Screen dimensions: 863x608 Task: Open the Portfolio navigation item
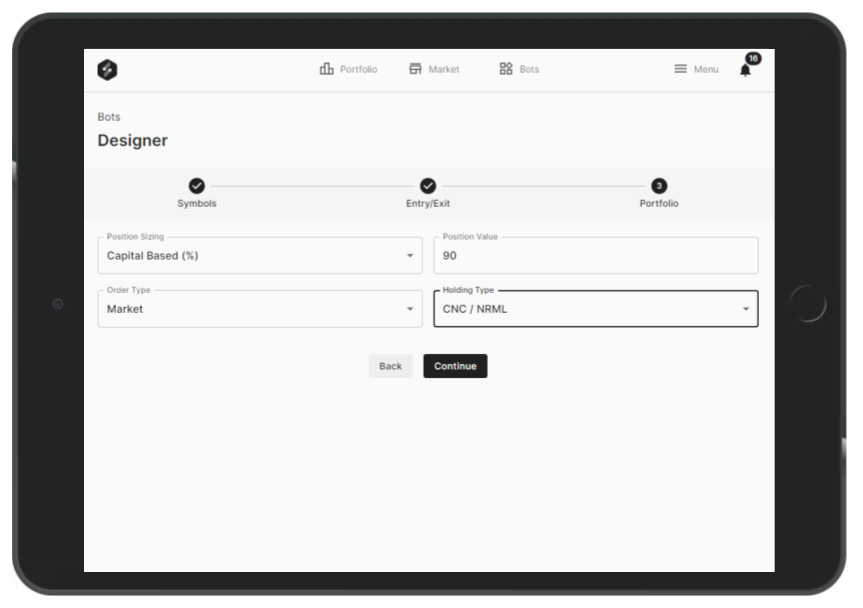[348, 69]
